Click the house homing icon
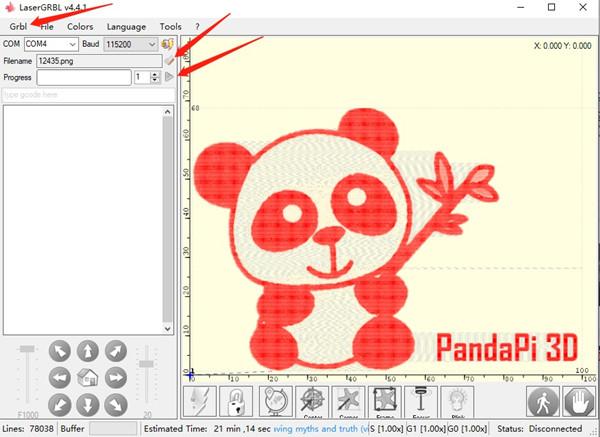This screenshot has height=437, width=600. coord(88,378)
